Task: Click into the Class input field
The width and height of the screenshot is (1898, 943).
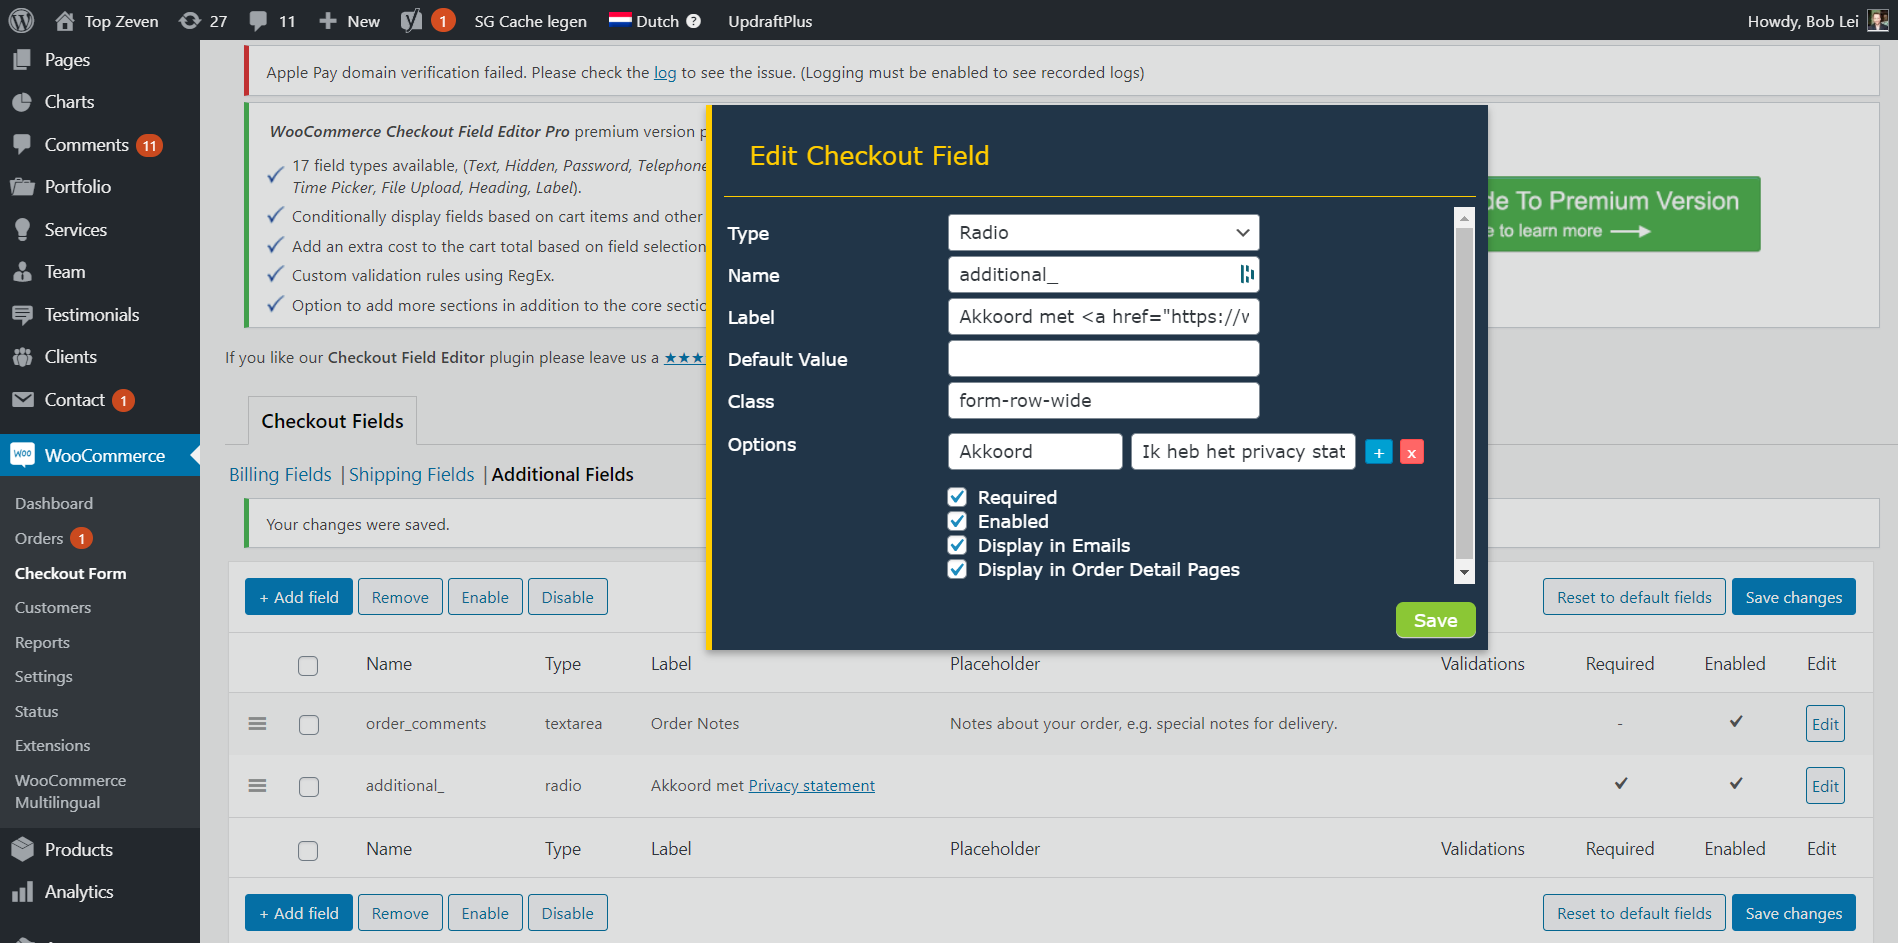Action: [x=1103, y=400]
